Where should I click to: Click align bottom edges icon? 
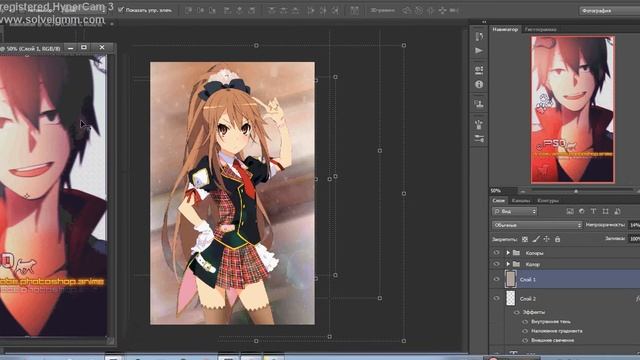[x=212, y=10]
